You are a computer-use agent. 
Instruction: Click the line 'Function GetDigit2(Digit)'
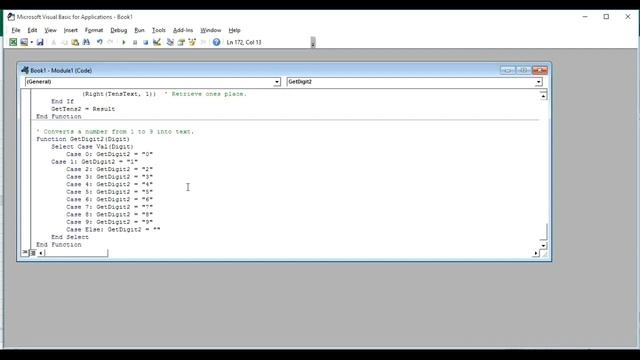(83, 139)
